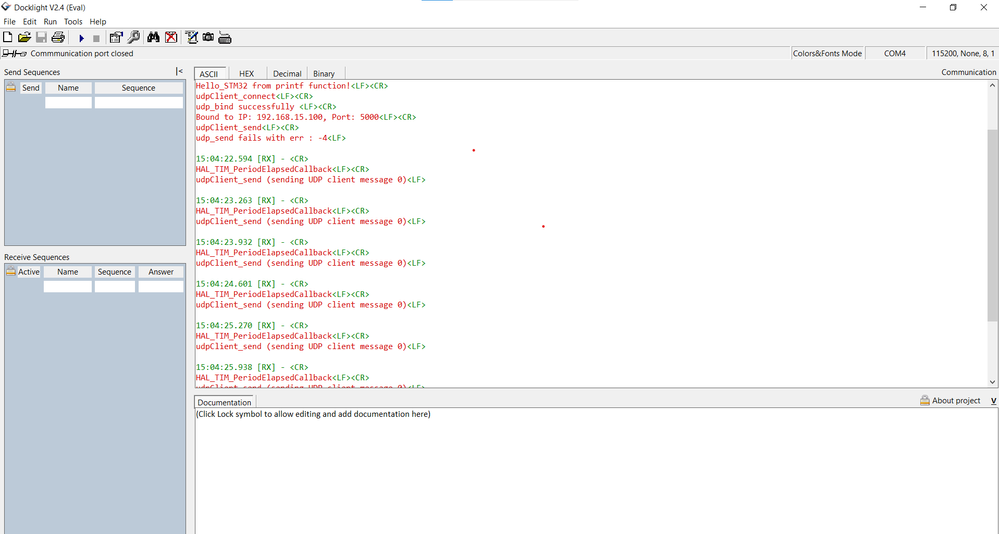The width and height of the screenshot is (999, 534).
Task: Click the 15:04:25.938 [RX] timestamp line
Action: tap(252, 367)
